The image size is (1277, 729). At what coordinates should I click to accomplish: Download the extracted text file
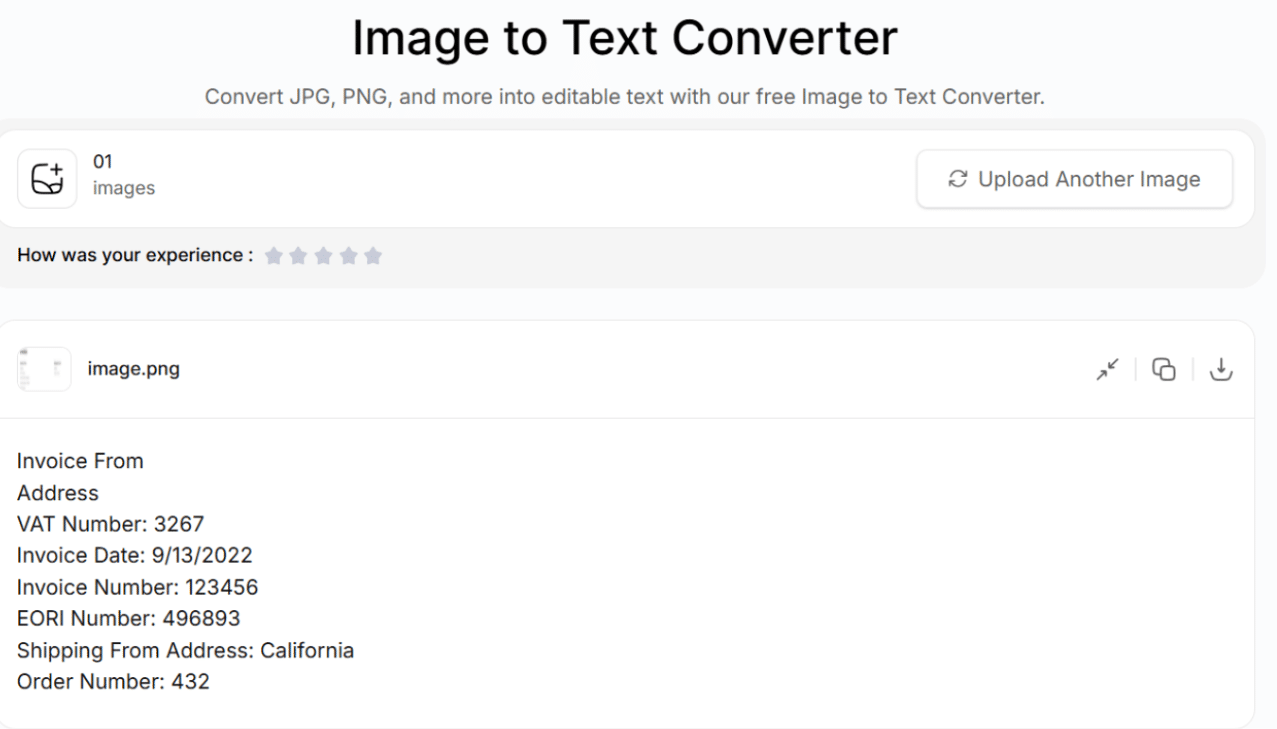1222,370
